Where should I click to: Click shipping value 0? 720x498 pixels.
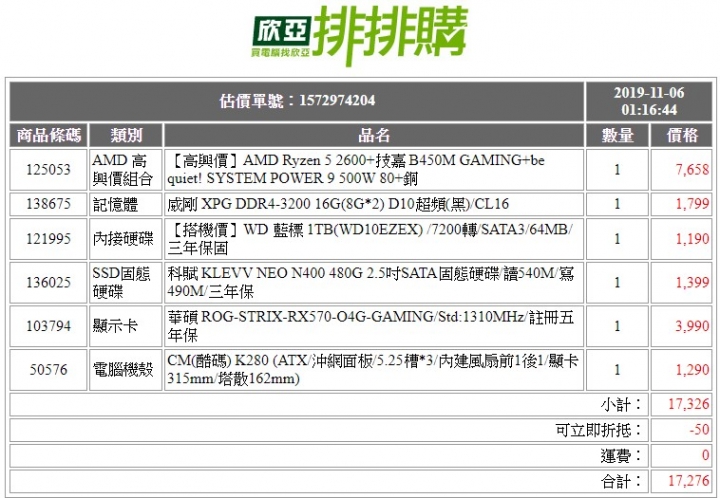pyautogui.click(x=706, y=456)
